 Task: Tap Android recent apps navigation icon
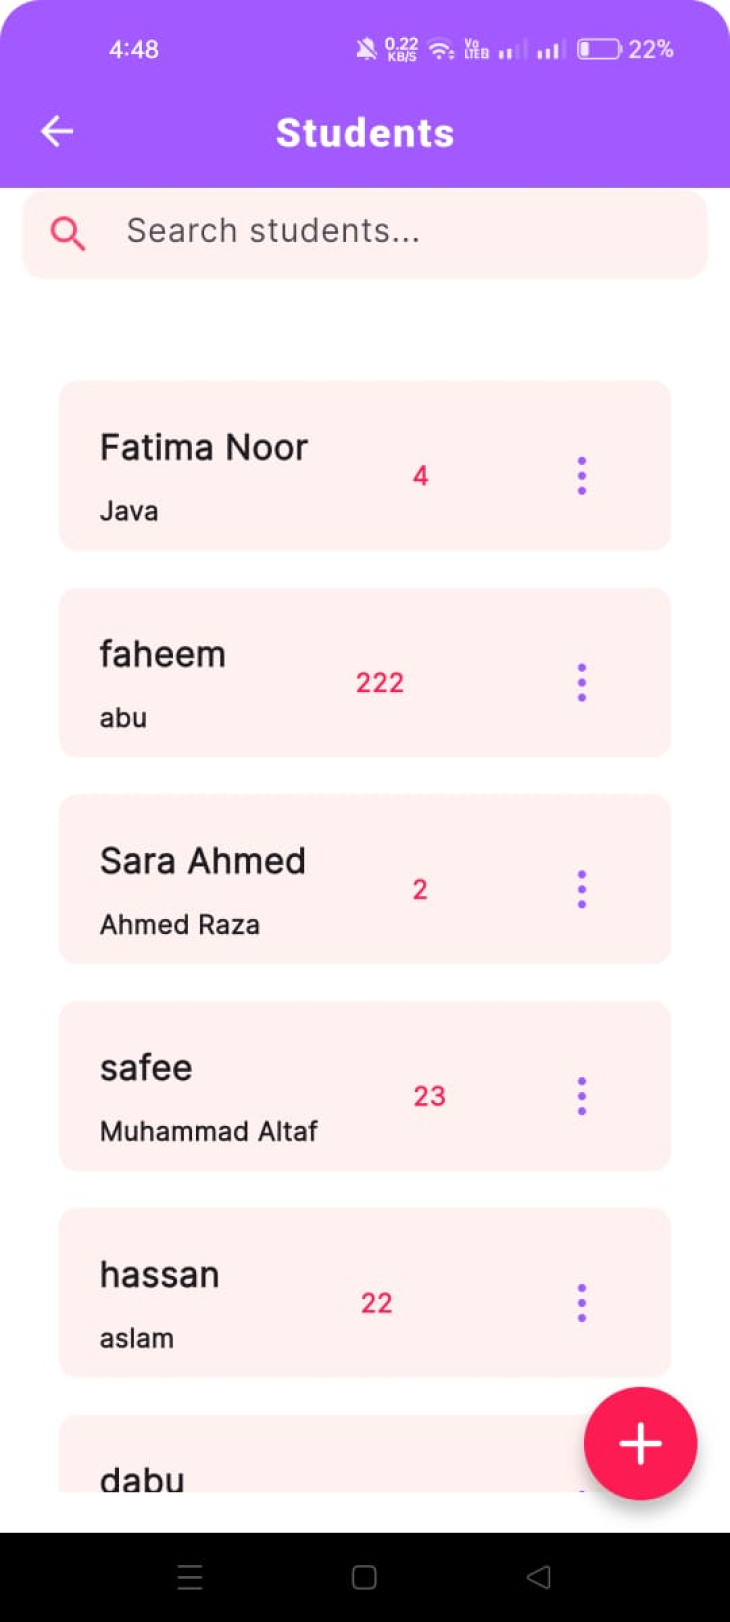(190, 1577)
